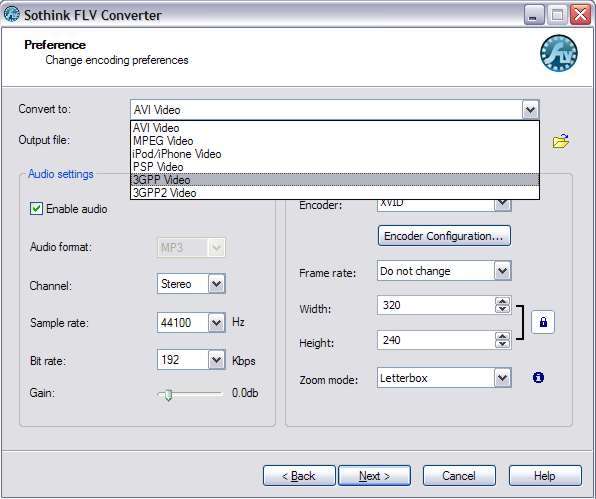Click the title bar application icon

[x=11, y=14]
